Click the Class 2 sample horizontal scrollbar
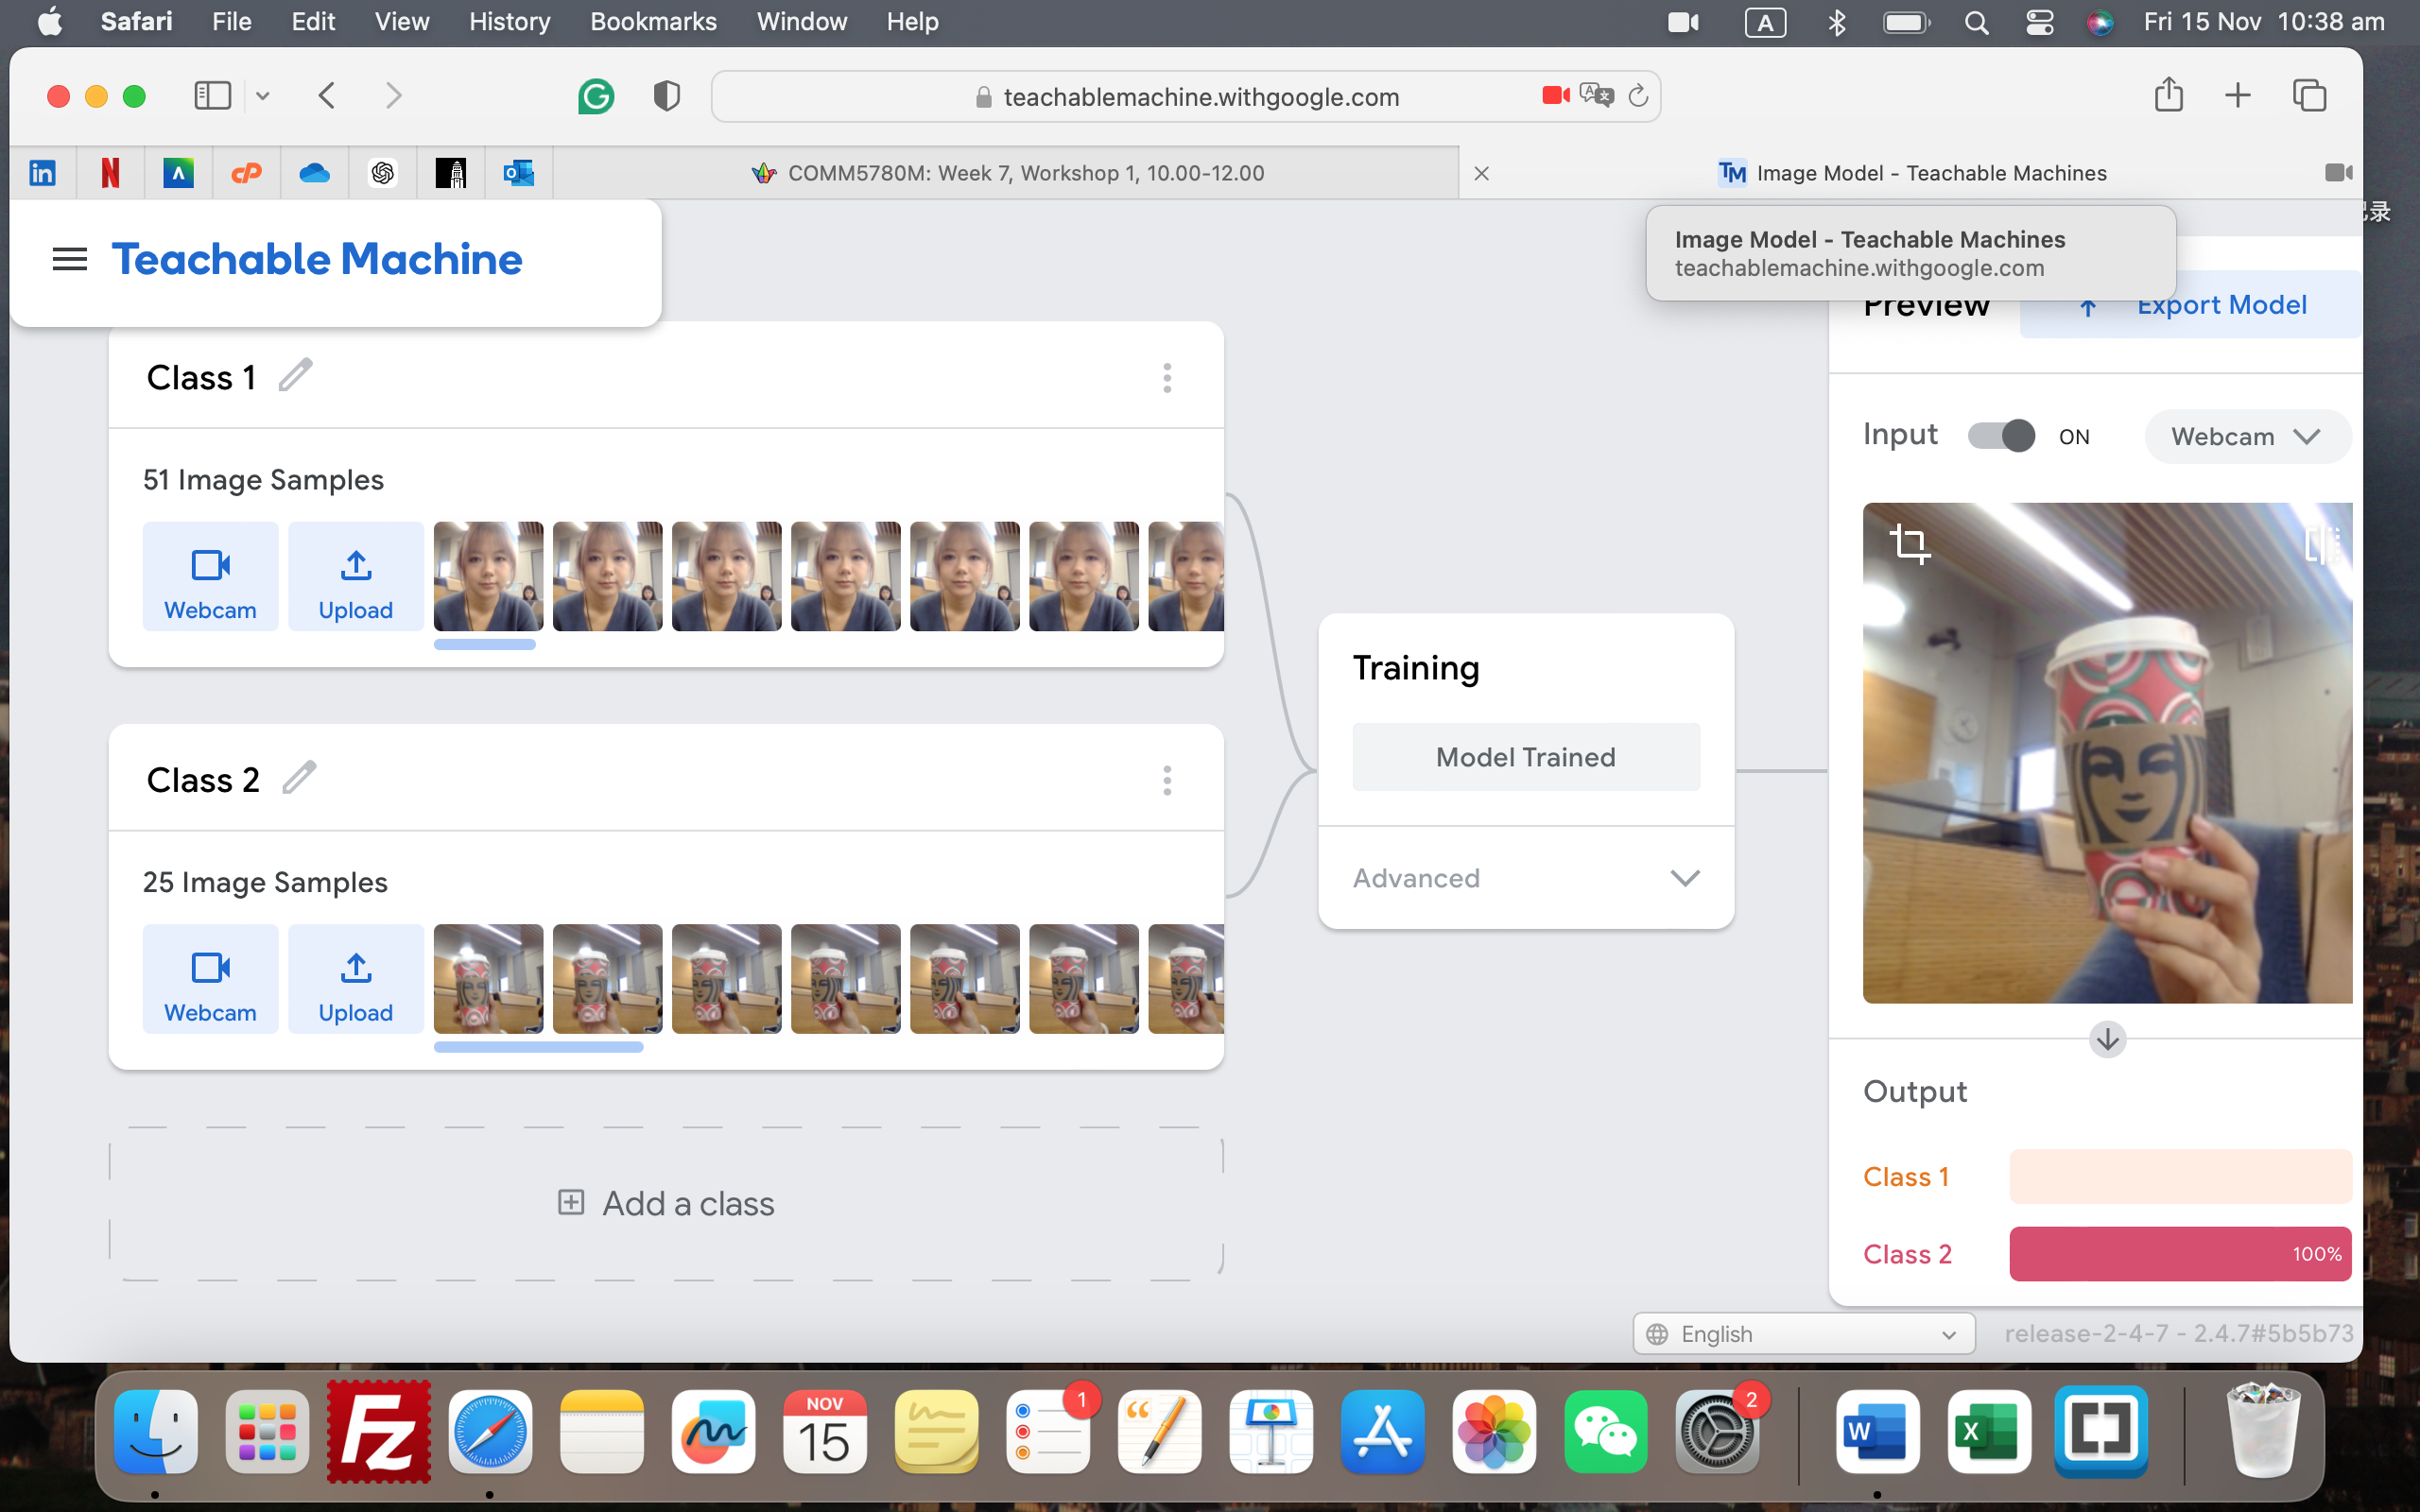2420x1512 pixels. pyautogui.click(x=538, y=1047)
